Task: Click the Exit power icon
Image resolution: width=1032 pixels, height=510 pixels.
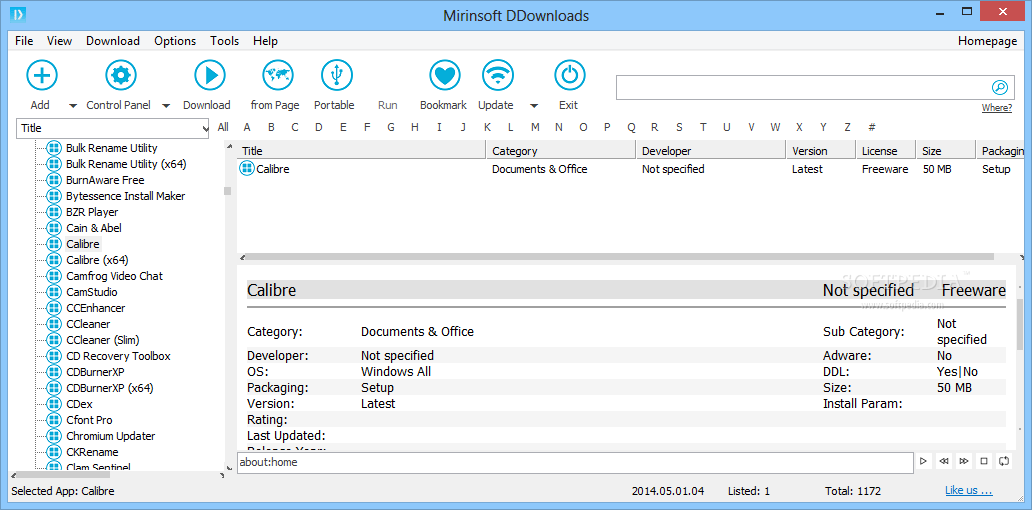Action: pyautogui.click(x=570, y=75)
